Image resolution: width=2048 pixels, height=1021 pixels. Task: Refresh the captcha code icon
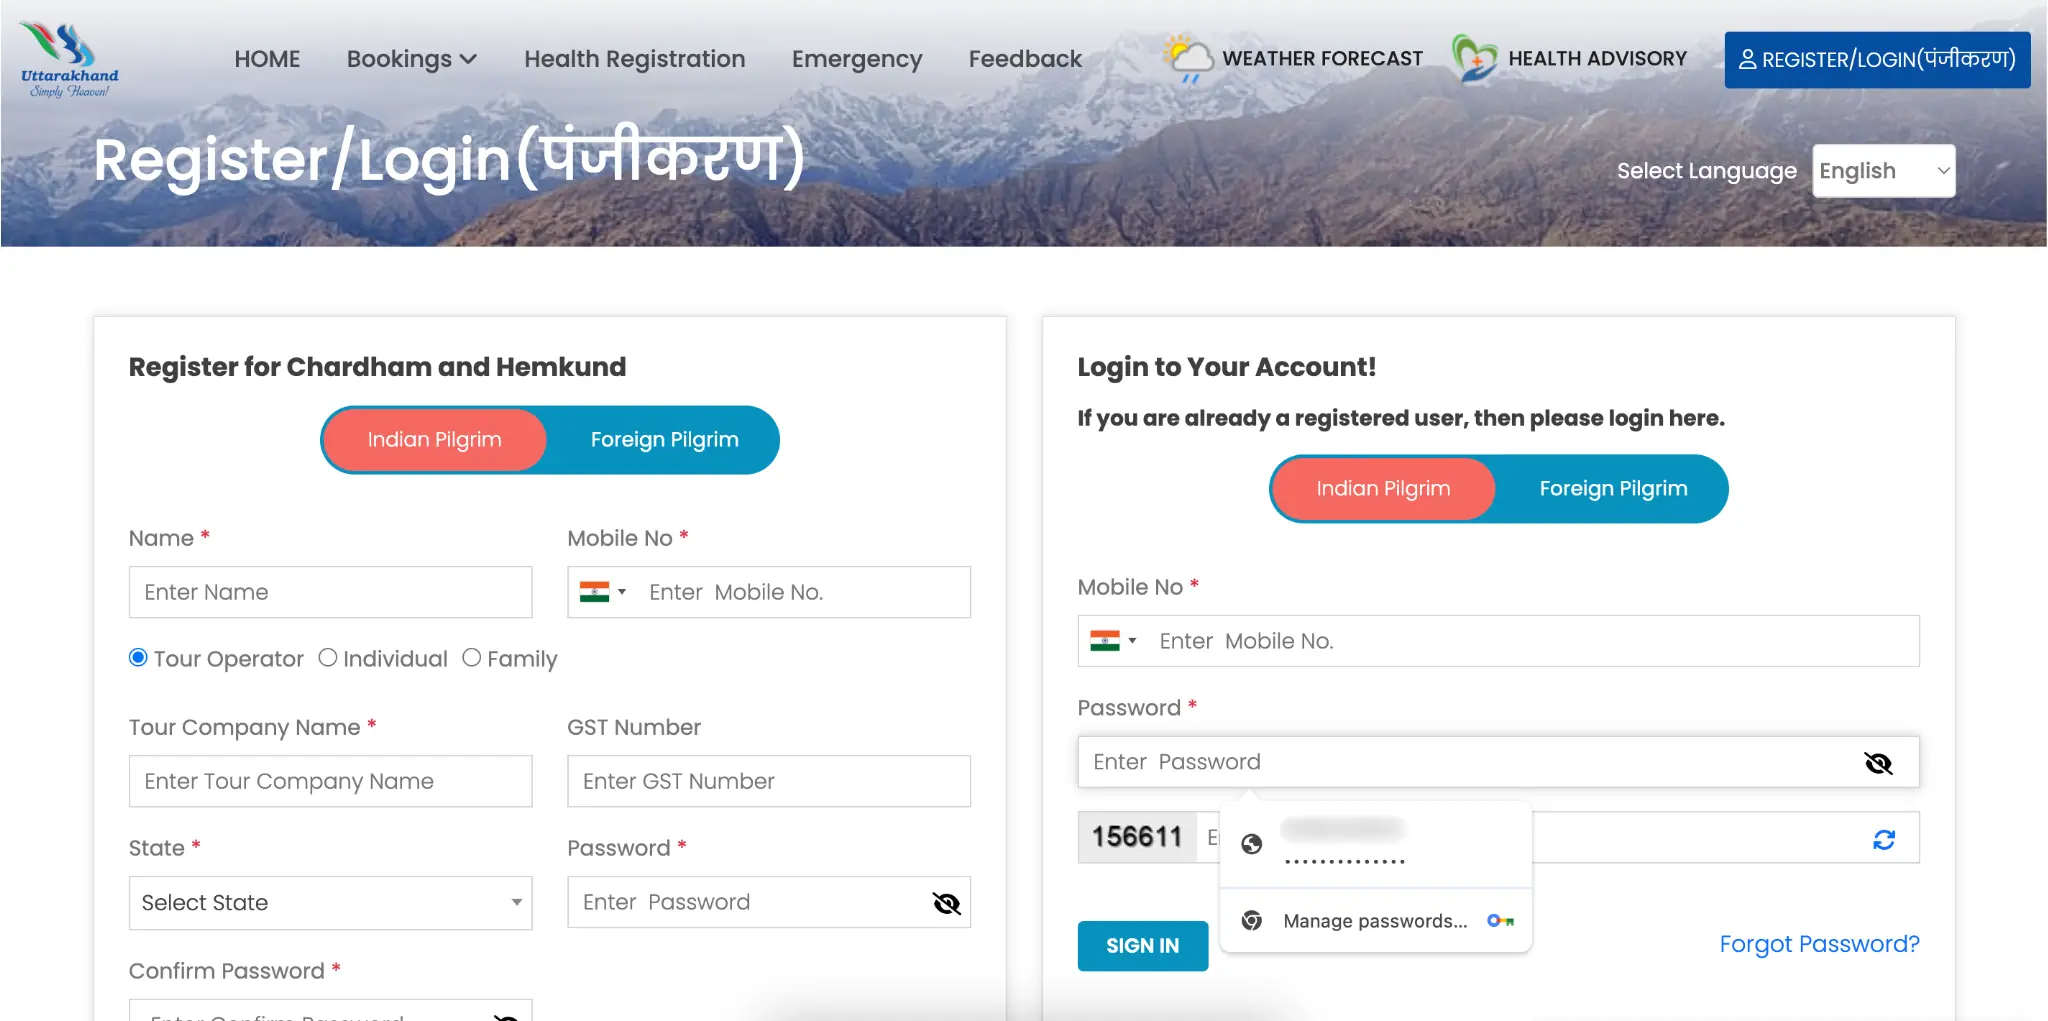(x=1884, y=840)
